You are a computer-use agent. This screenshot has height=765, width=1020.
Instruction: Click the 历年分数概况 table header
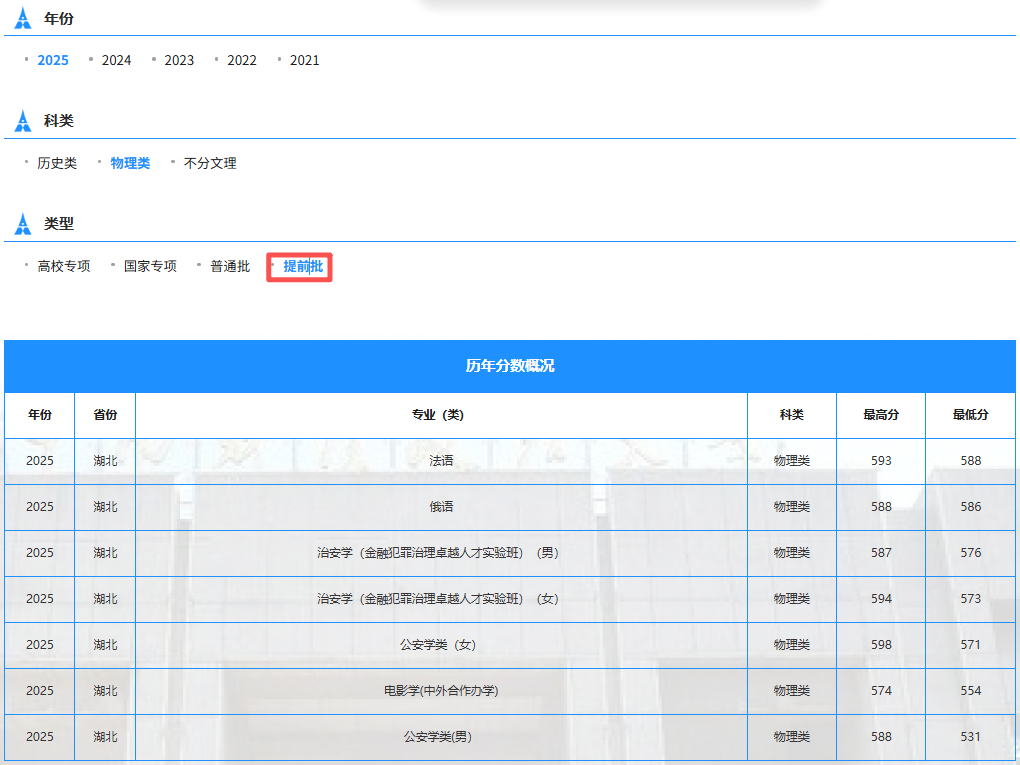click(x=510, y=366)
